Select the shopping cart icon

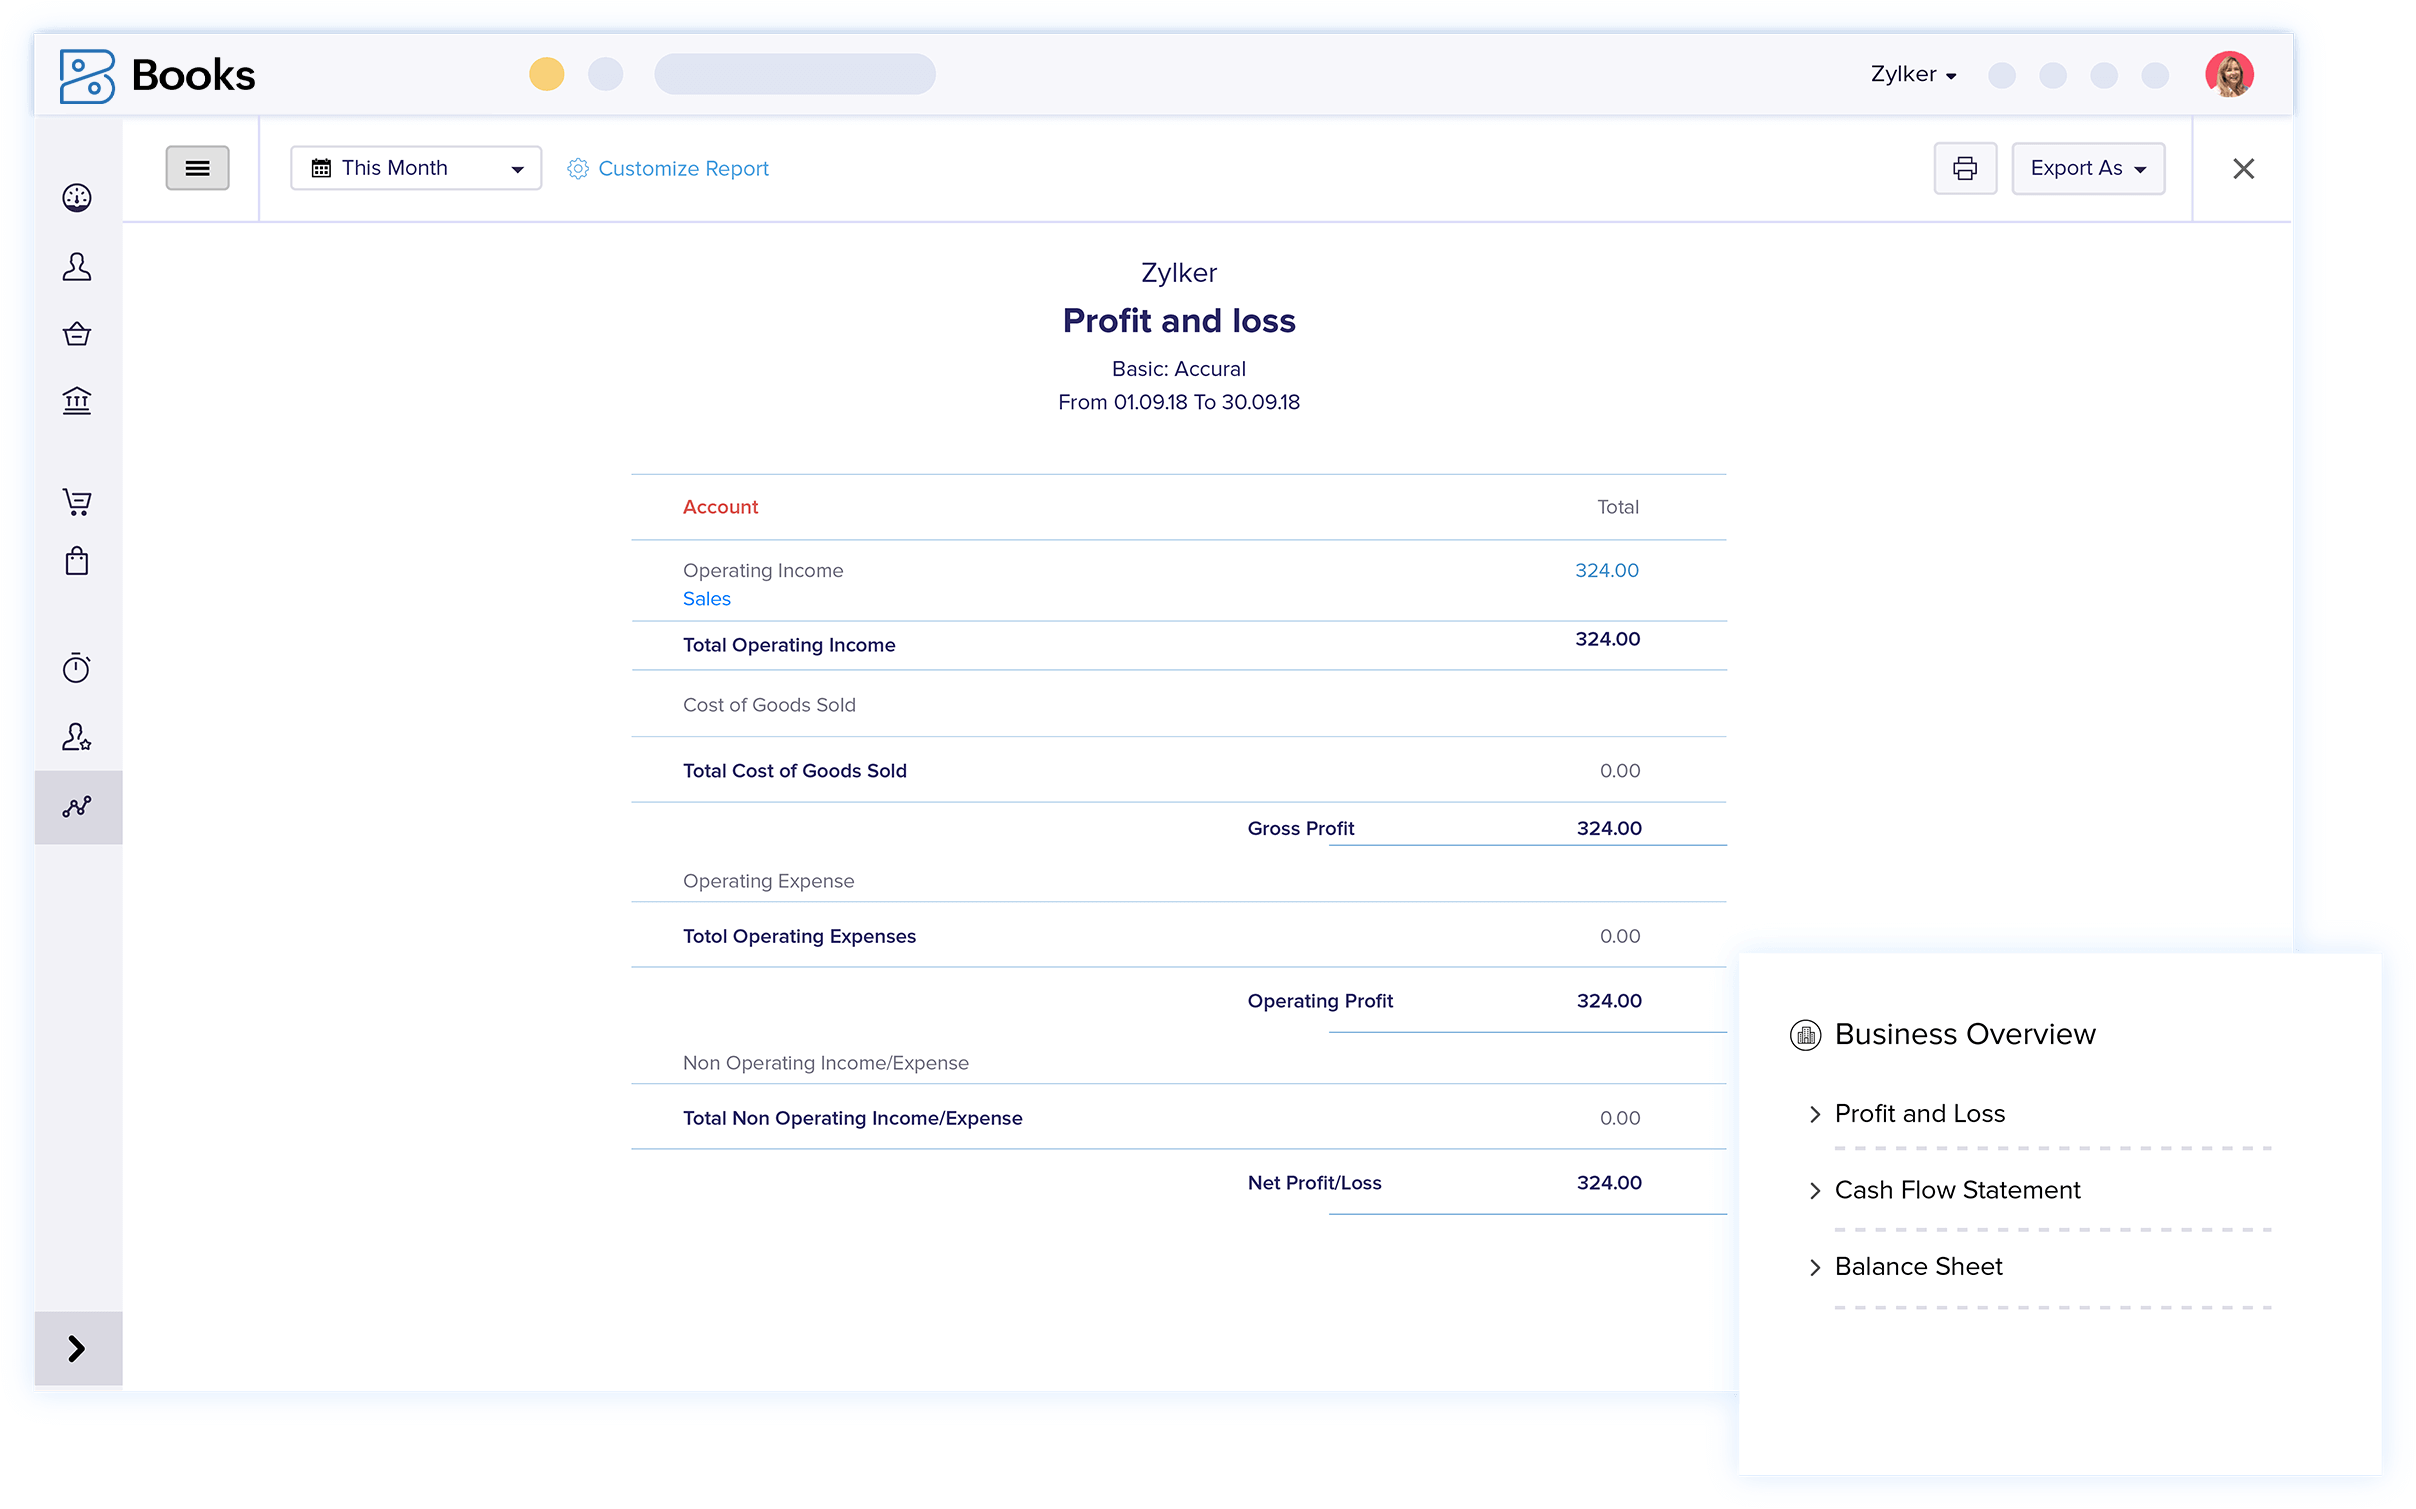tap(76, 504)
